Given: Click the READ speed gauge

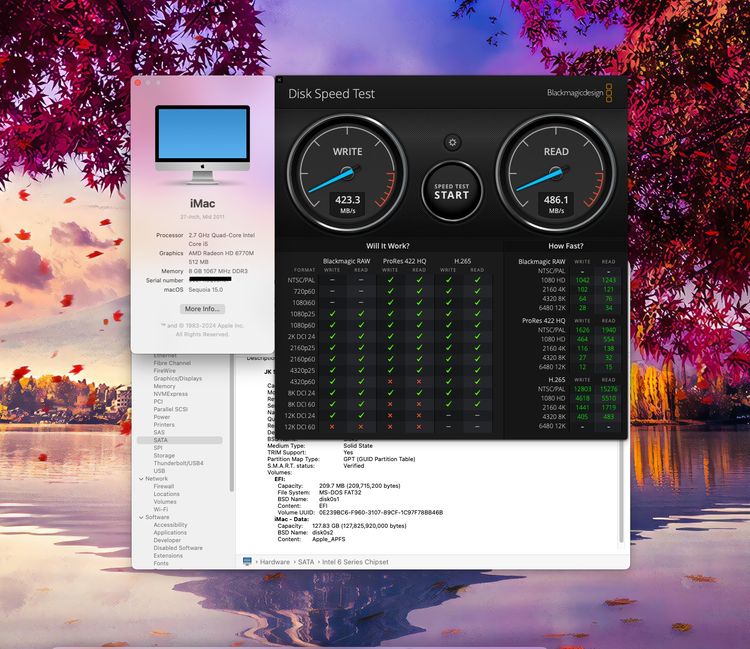Looking at the screenshot, I should coord(556,173).
